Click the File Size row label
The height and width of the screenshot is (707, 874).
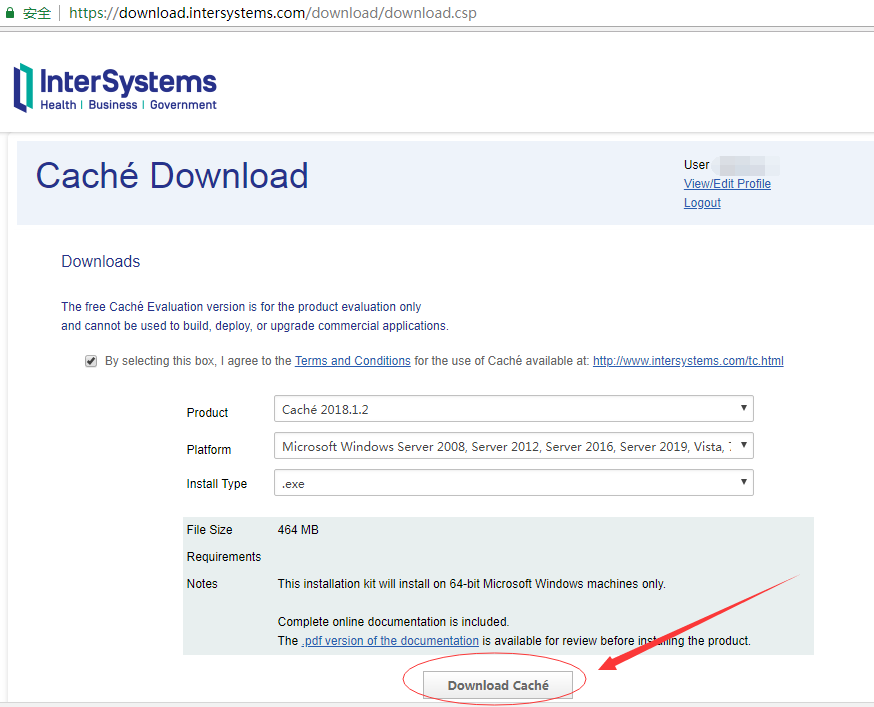click(210, 530)
